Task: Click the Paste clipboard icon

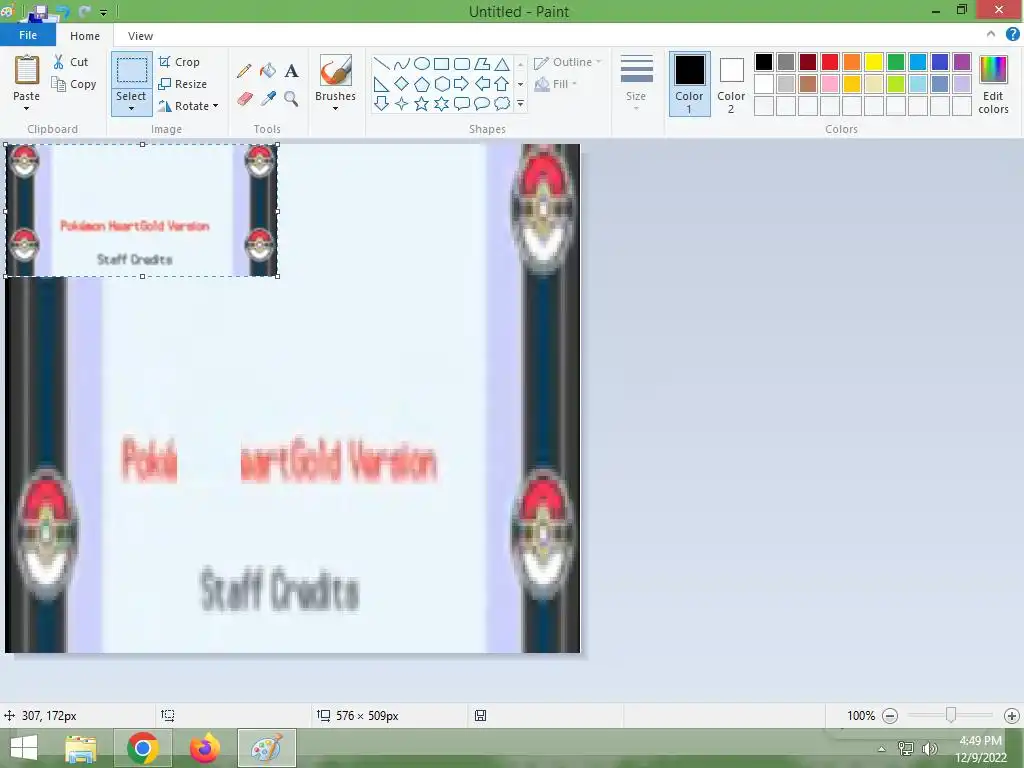Action: click(x=27, y=69)
